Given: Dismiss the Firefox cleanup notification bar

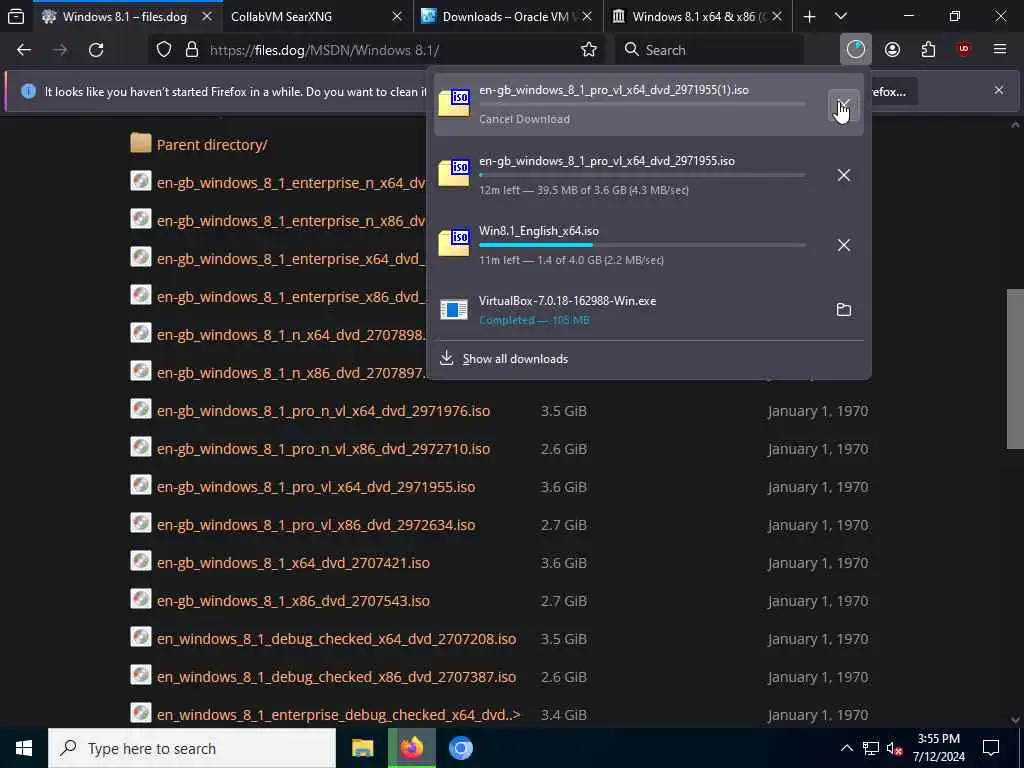Looking at the screenshot, I should [999, 90].
